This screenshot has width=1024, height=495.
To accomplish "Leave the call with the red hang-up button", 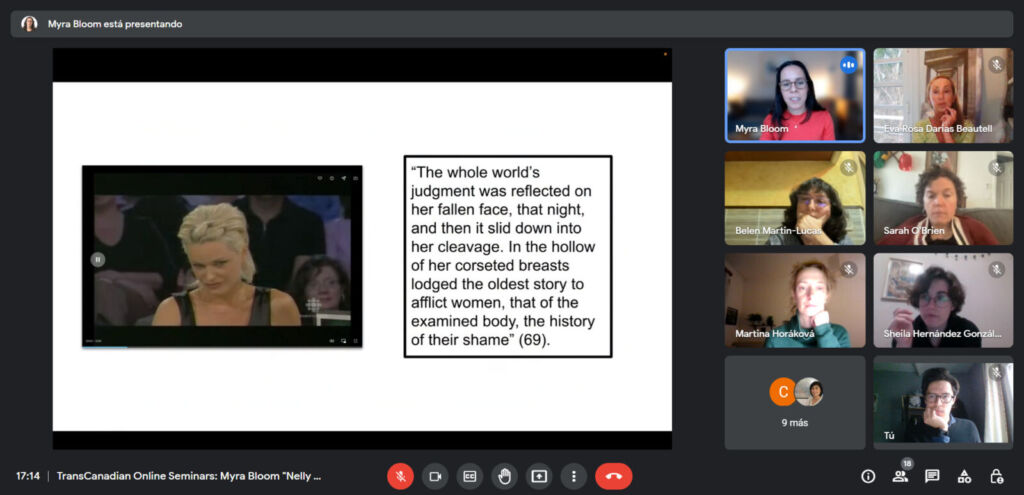I will pyautogui.click(x=613, y=476).
